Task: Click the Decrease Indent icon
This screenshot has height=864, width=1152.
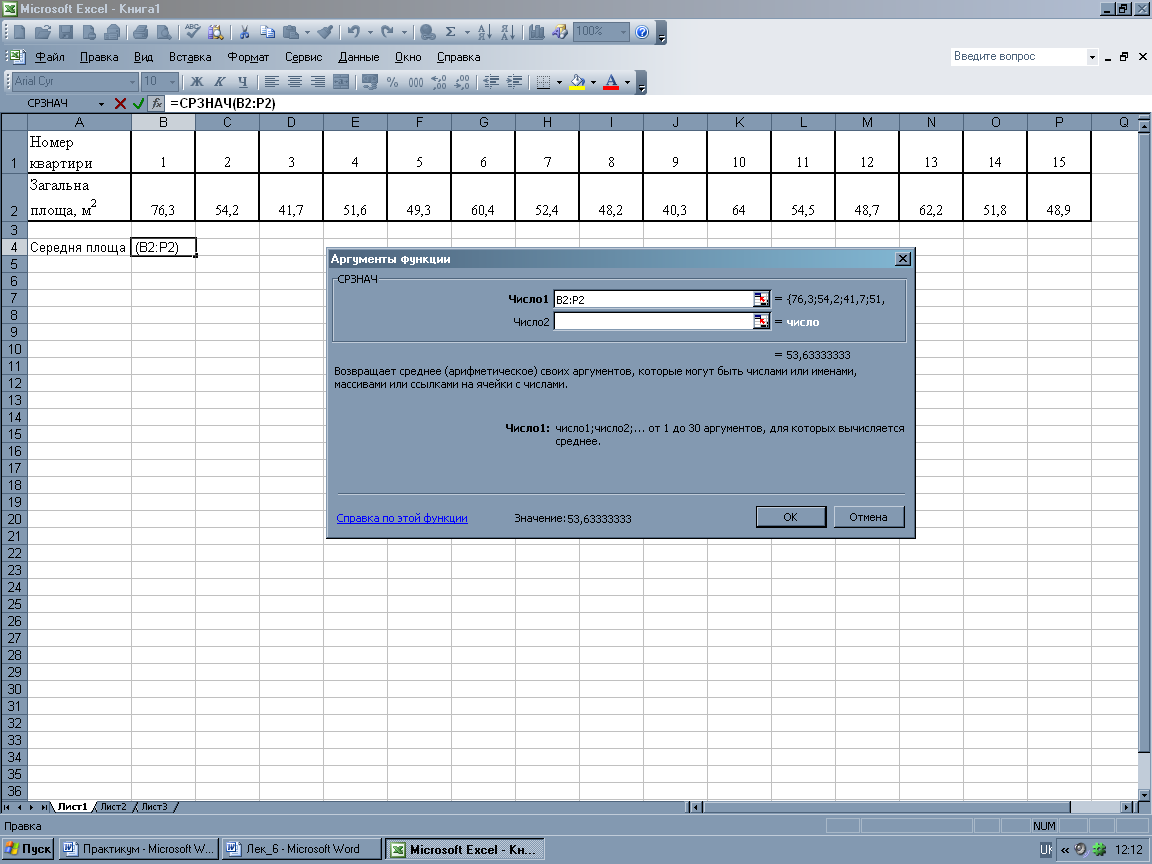Action: click(x=492, y=82)
